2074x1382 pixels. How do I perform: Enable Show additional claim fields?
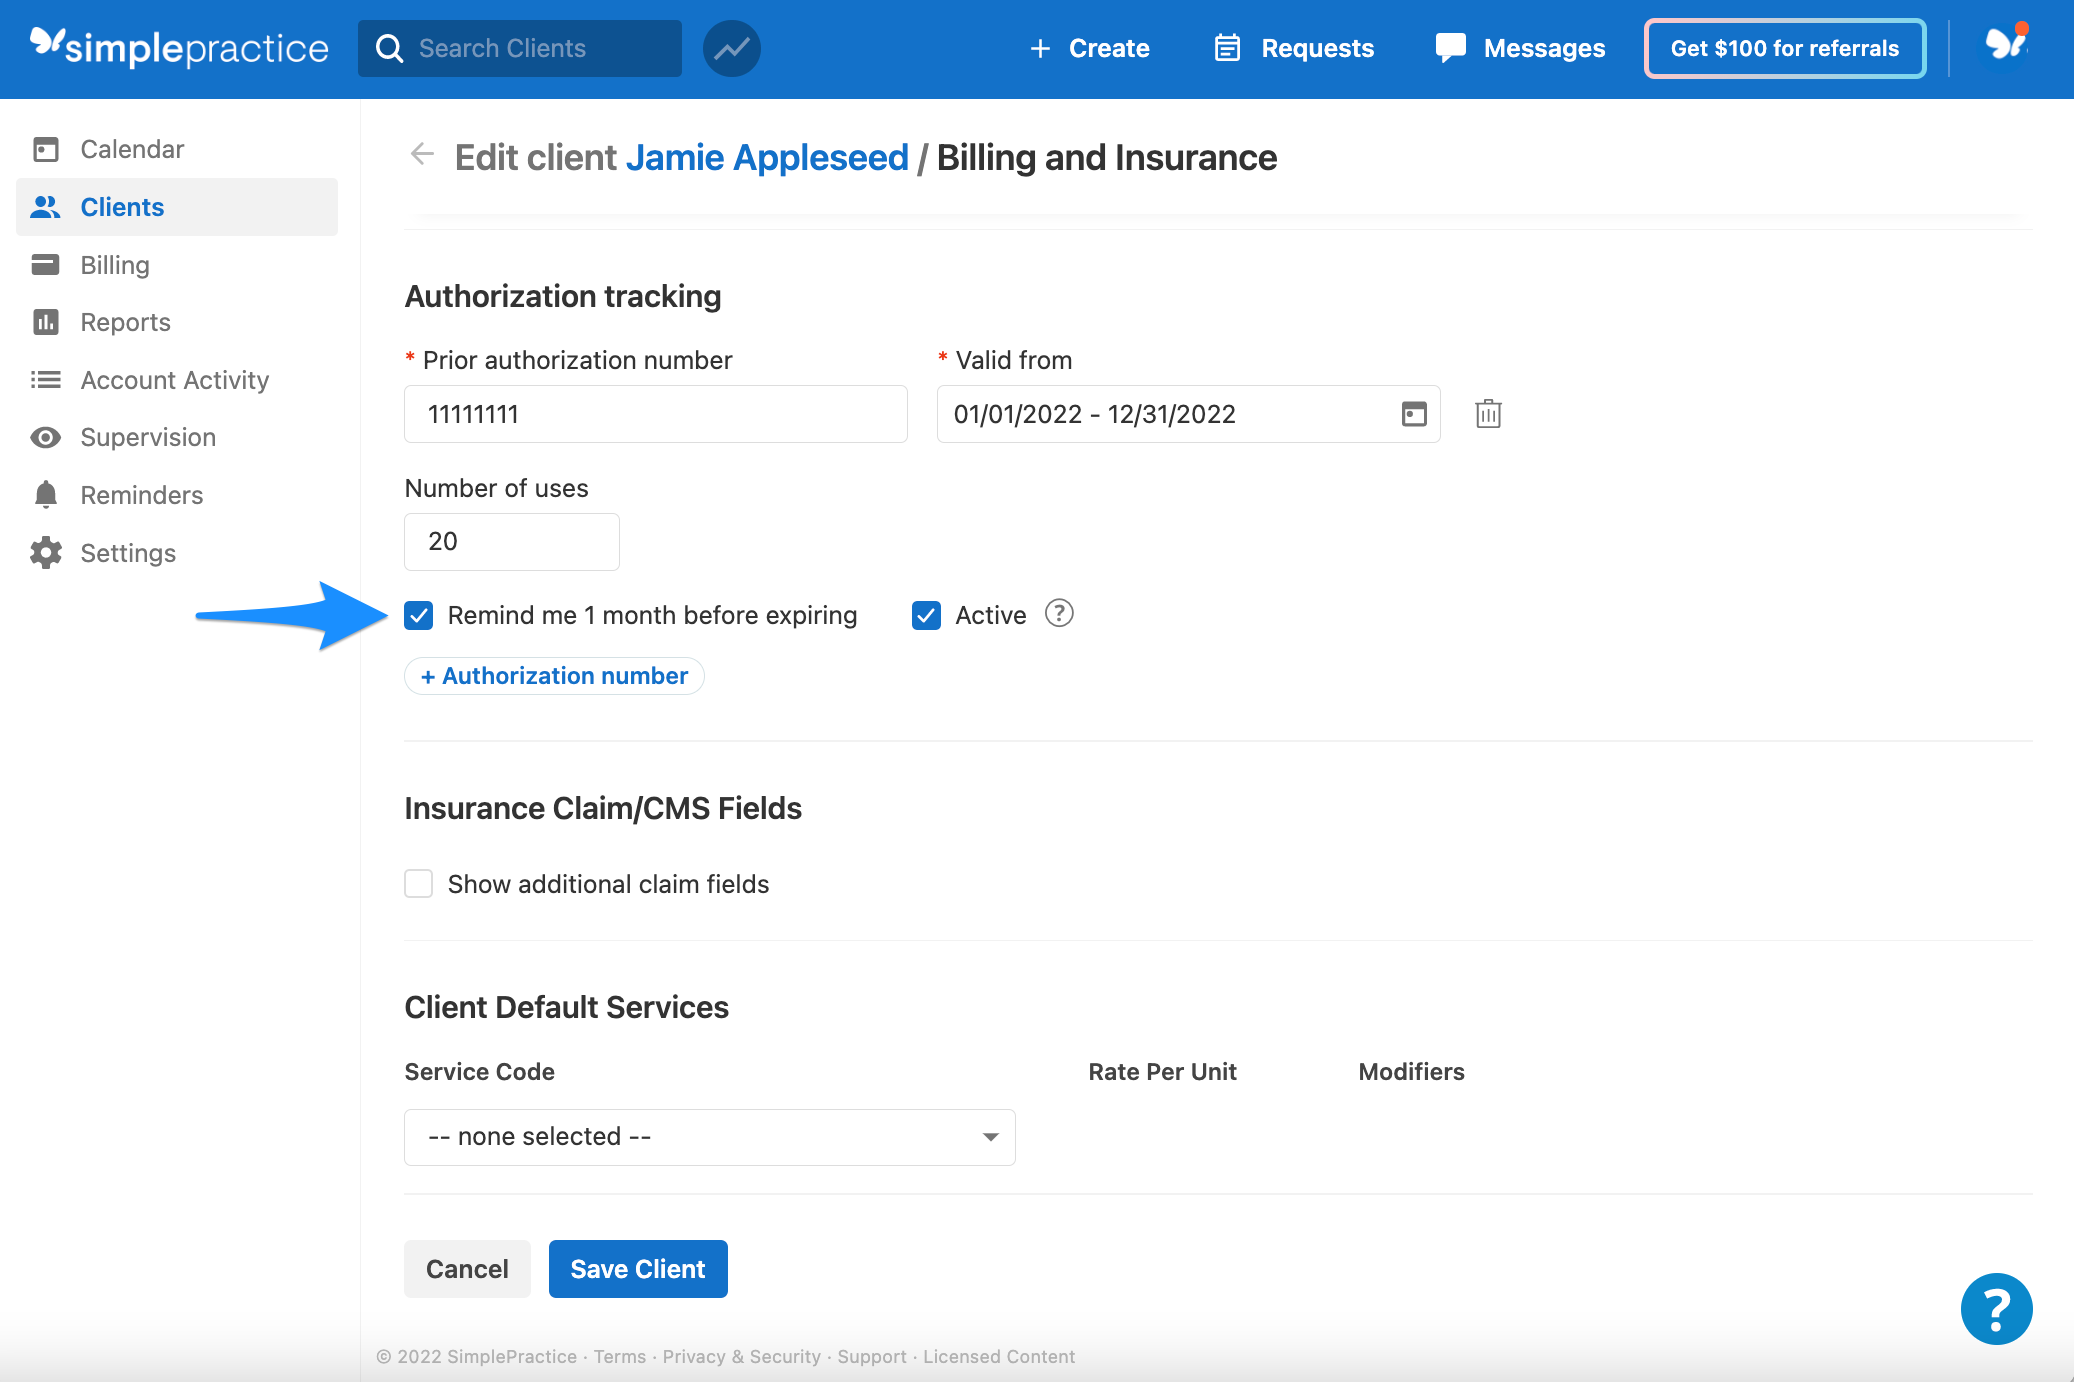coord(418,883)
